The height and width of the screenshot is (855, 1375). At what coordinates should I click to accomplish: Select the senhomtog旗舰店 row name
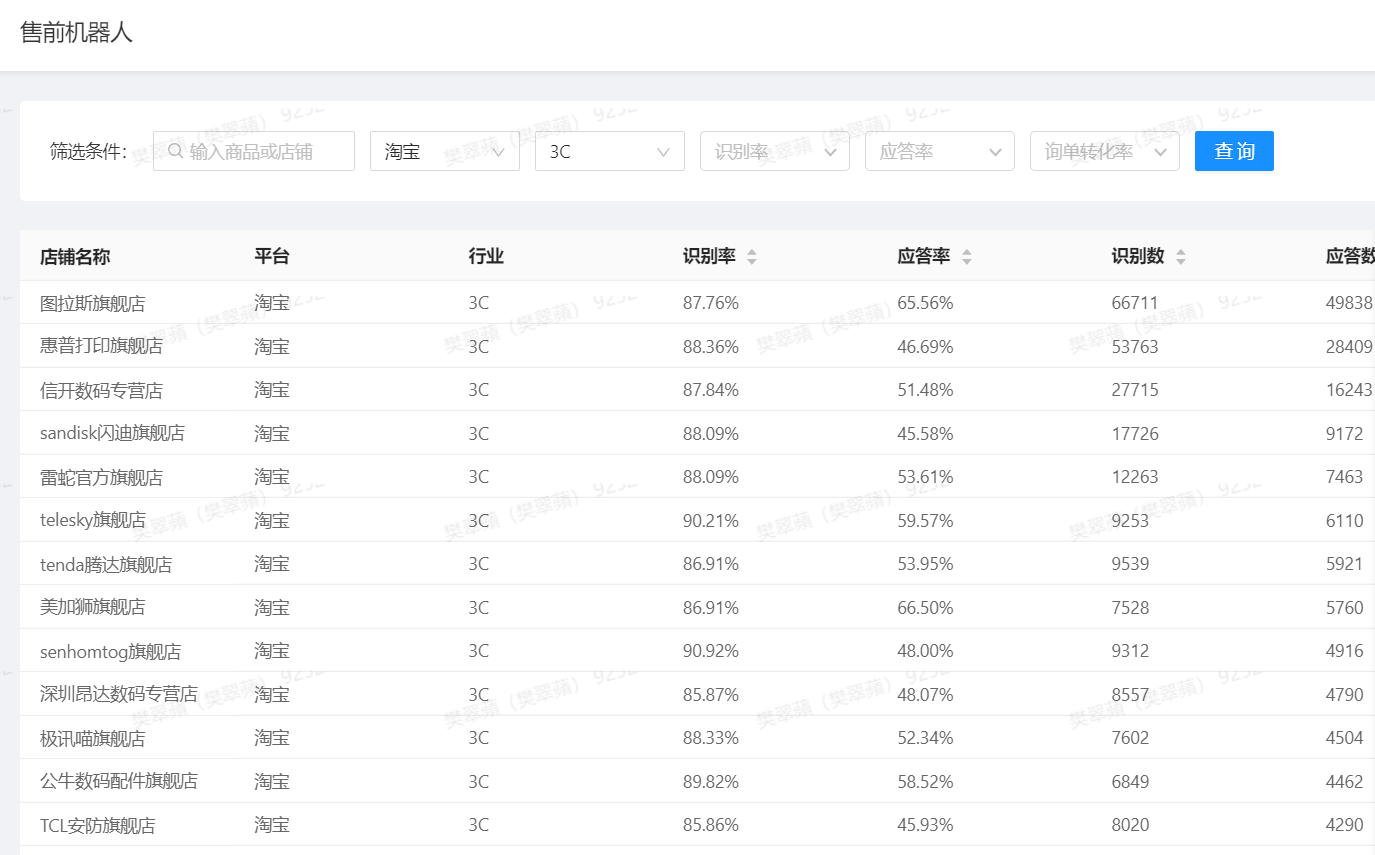pyautogui.click(x=110, y=651)
